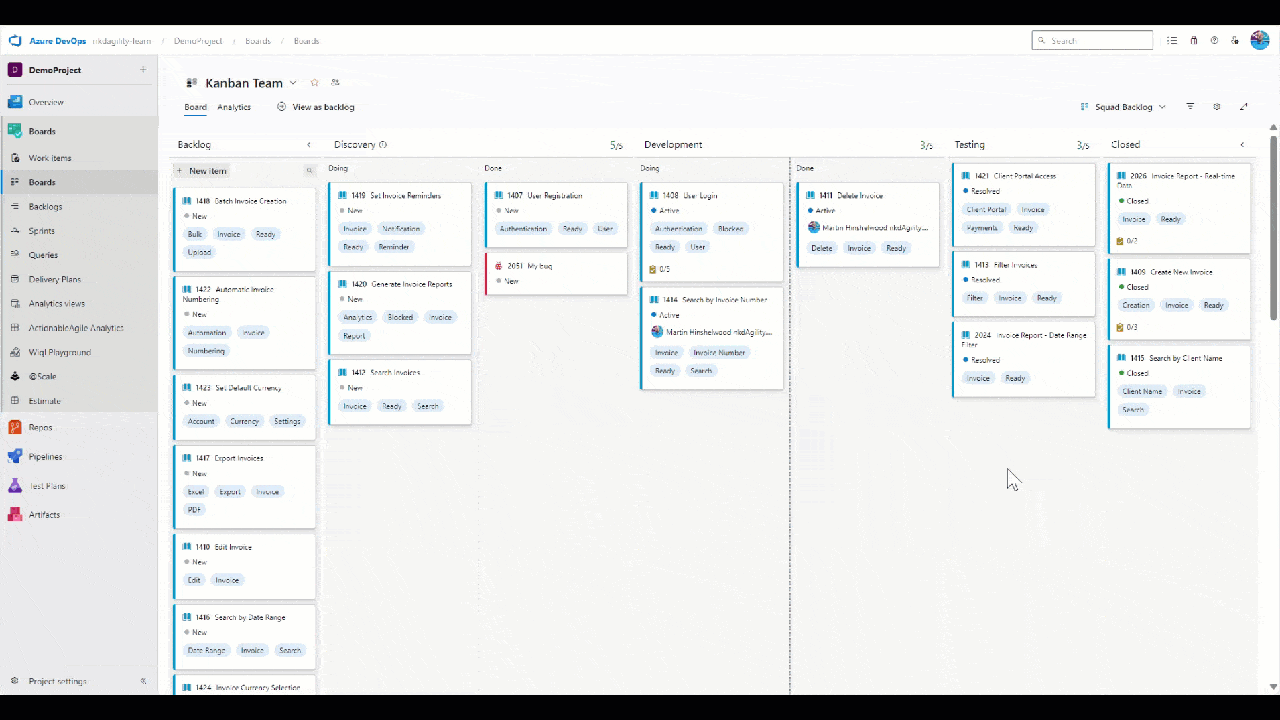
Task: Select Backlogs in the sidebar menu
Action: (46, 206)
